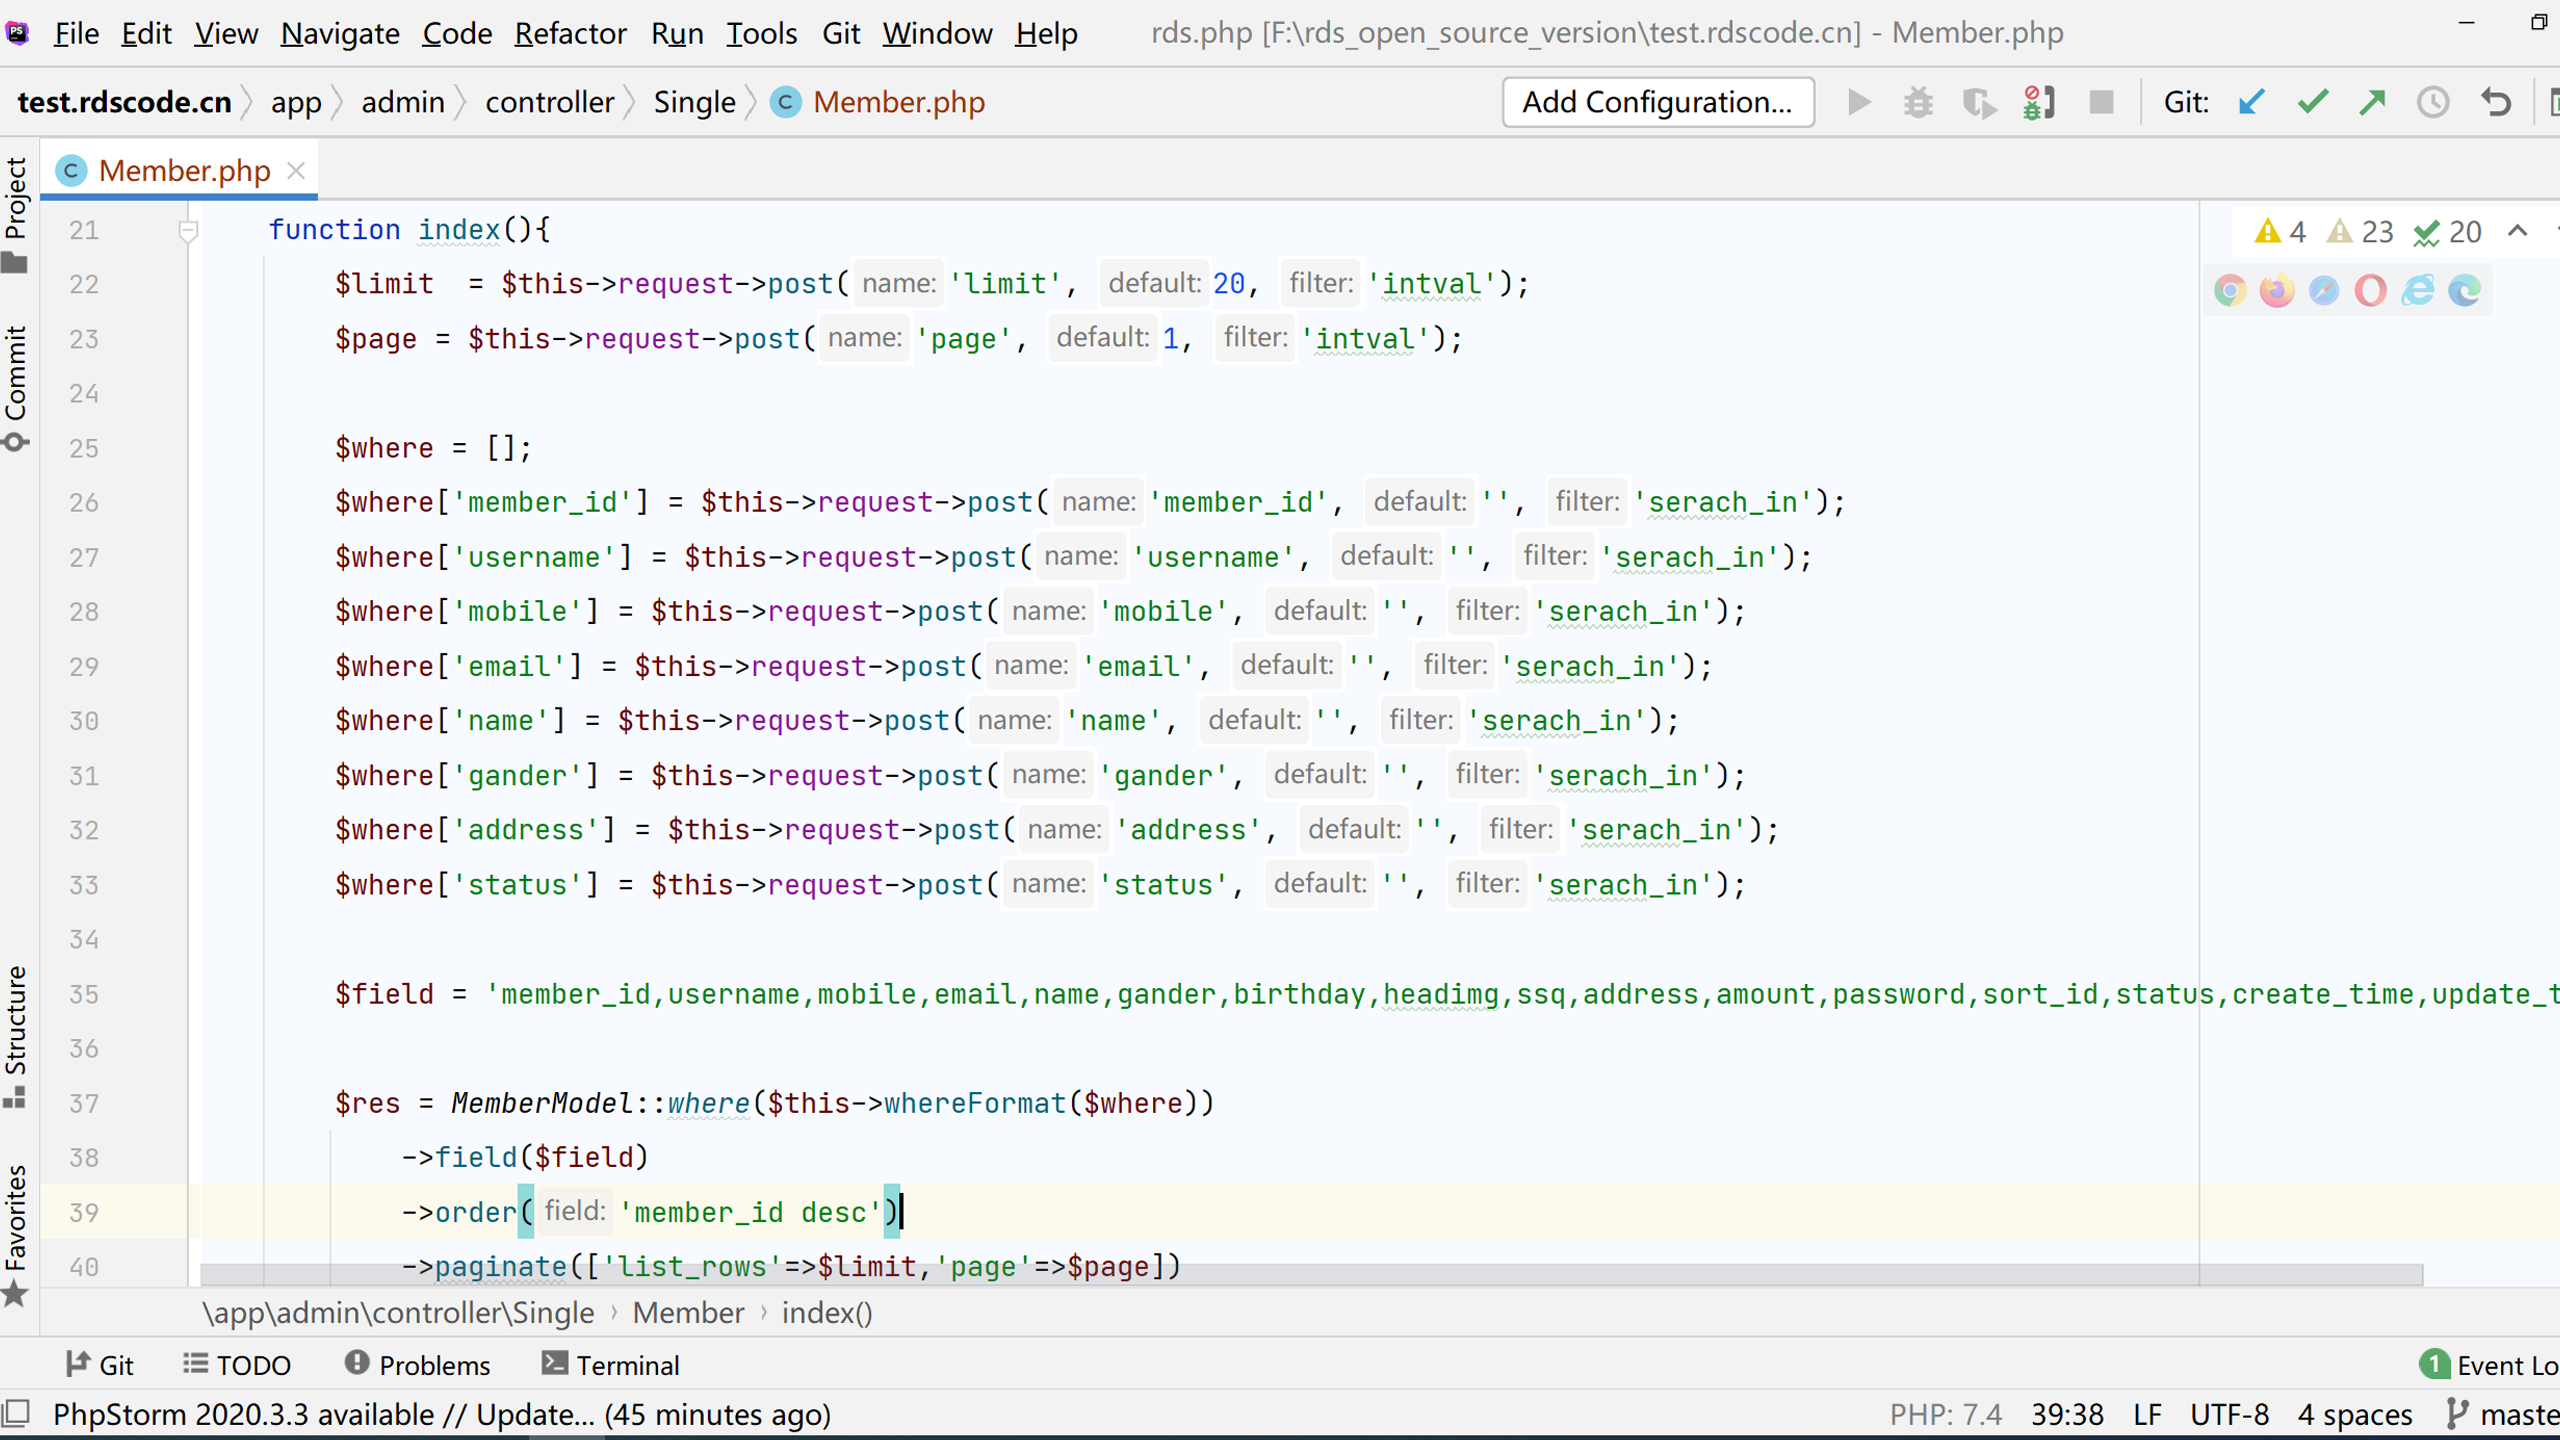
Task: Change UTF-8 file encoding
Action: (2229, 1415)
